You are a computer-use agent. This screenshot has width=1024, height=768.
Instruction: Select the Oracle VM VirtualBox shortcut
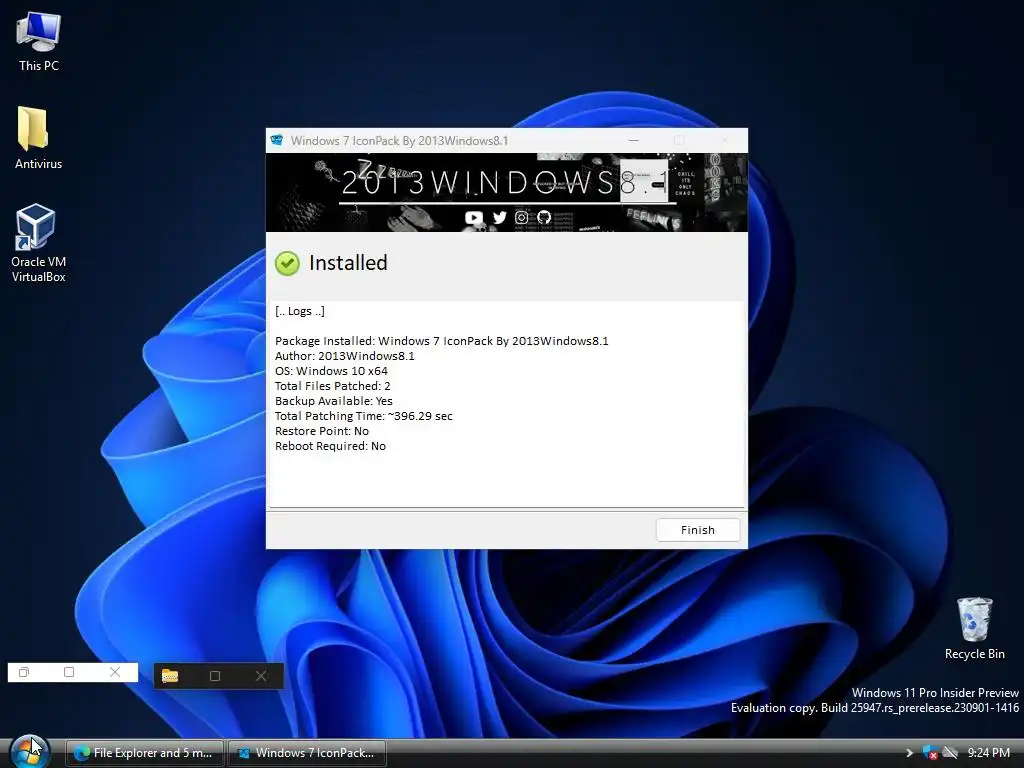pyautogui.click(x=39, y=243)
